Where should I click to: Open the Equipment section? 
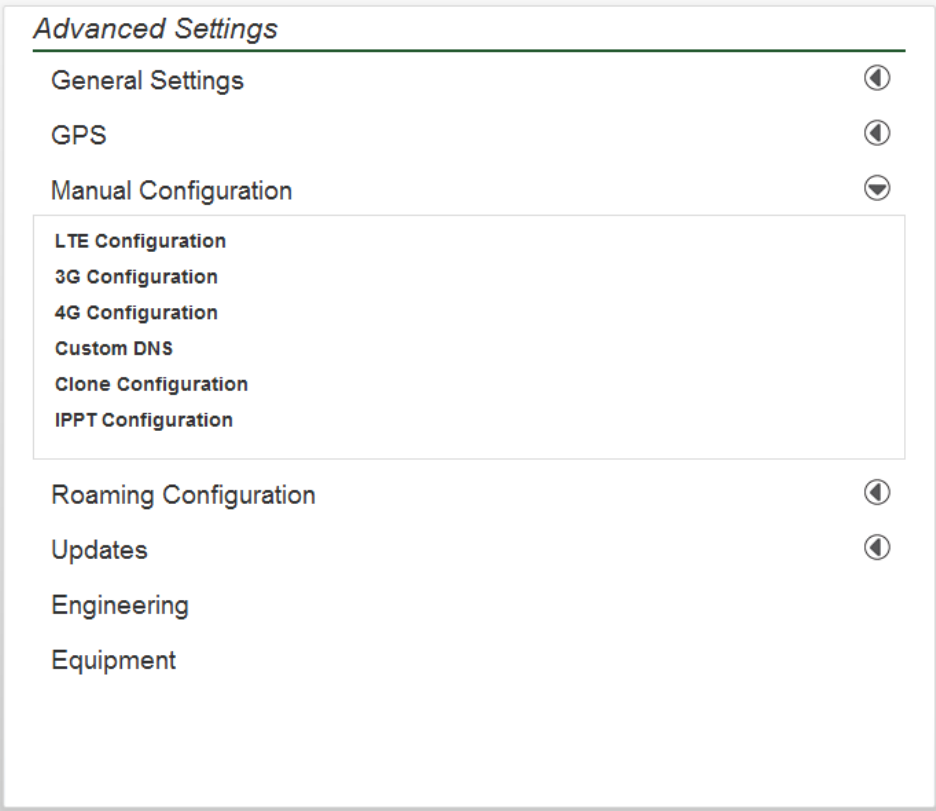tap(113, 660)
